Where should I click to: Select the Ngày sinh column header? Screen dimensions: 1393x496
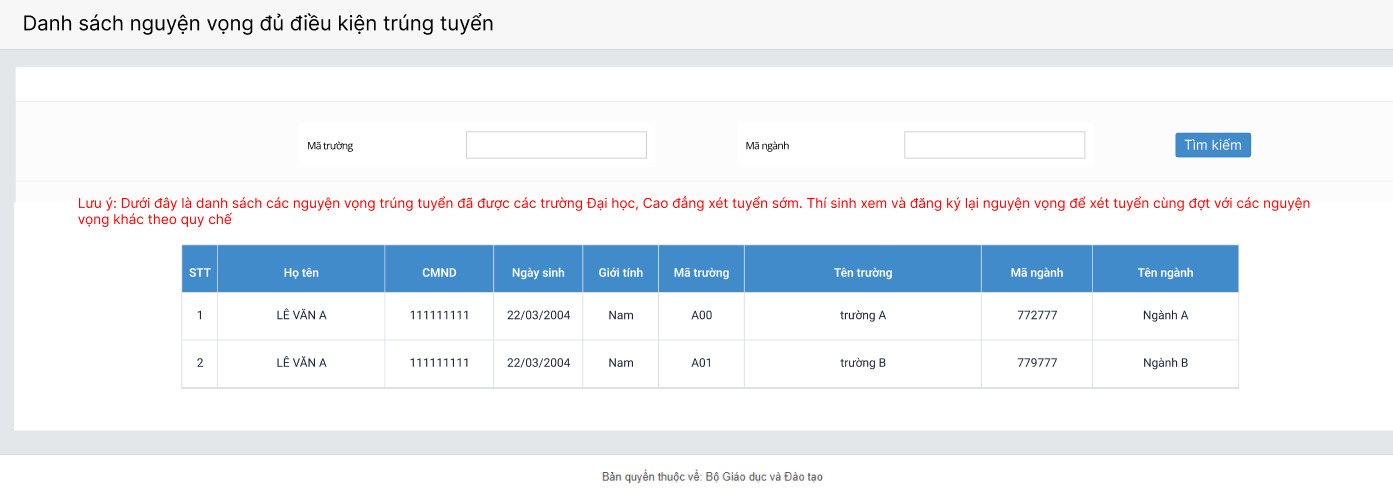[538, 273]
